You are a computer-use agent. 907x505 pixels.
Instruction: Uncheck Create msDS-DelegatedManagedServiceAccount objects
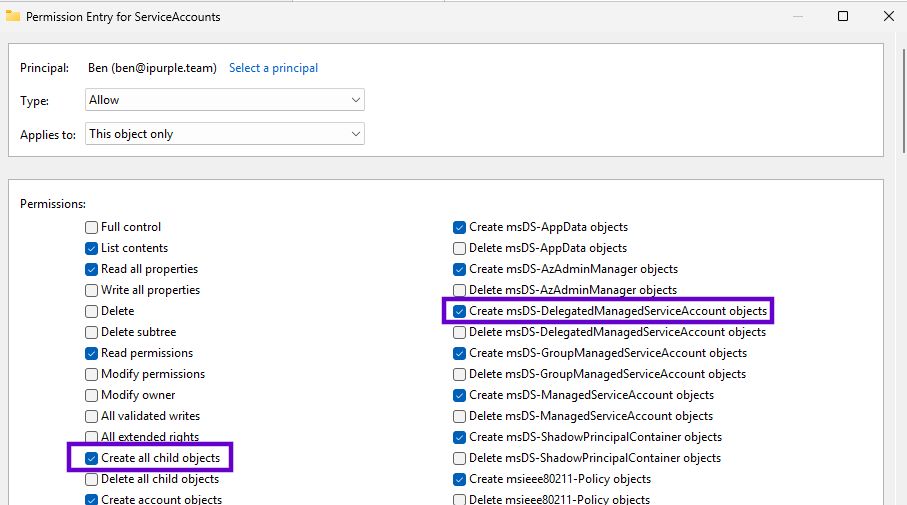460,311
